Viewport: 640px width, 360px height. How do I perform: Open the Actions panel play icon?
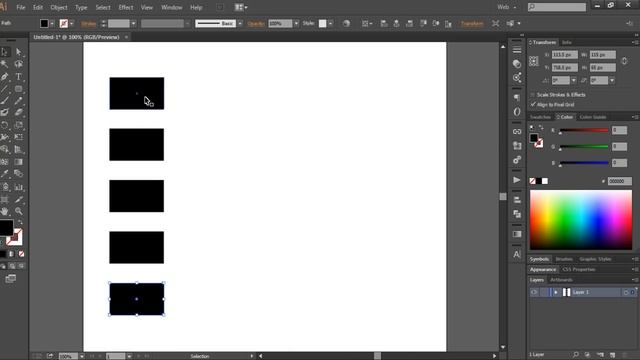pyautogui.click(x=517, y=180)
